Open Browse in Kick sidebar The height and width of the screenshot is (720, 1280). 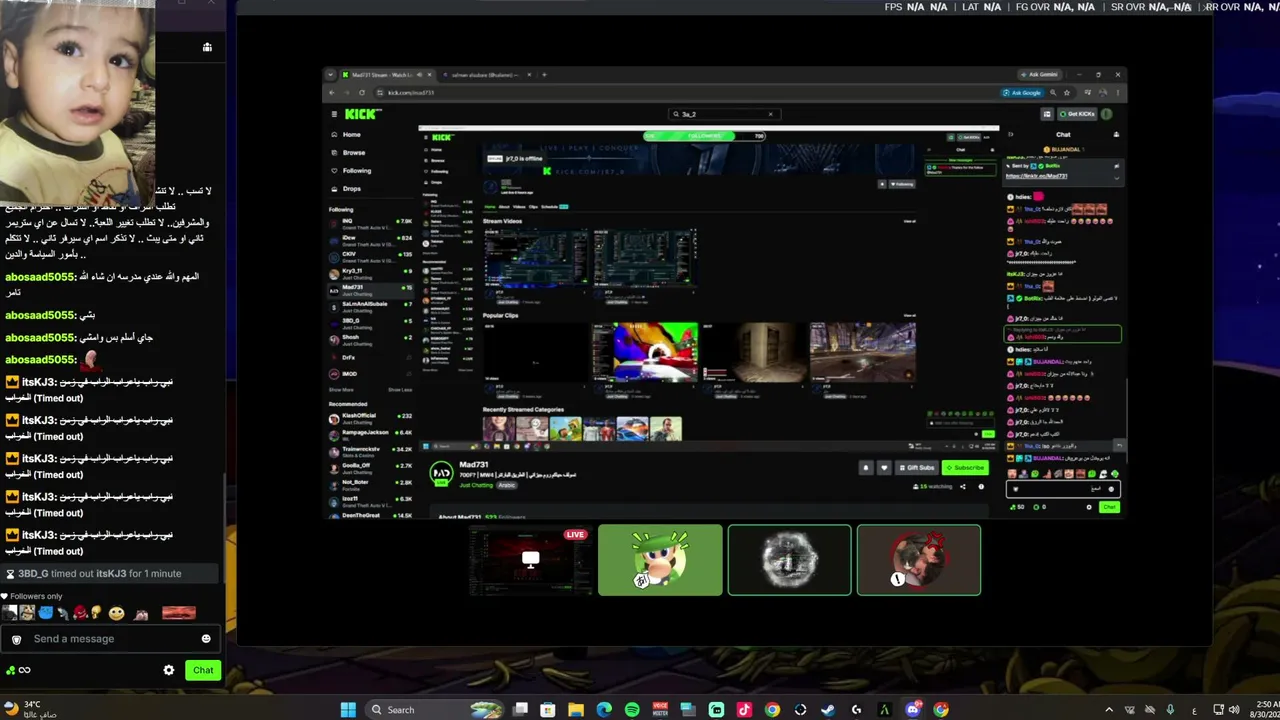pos(354,153)
